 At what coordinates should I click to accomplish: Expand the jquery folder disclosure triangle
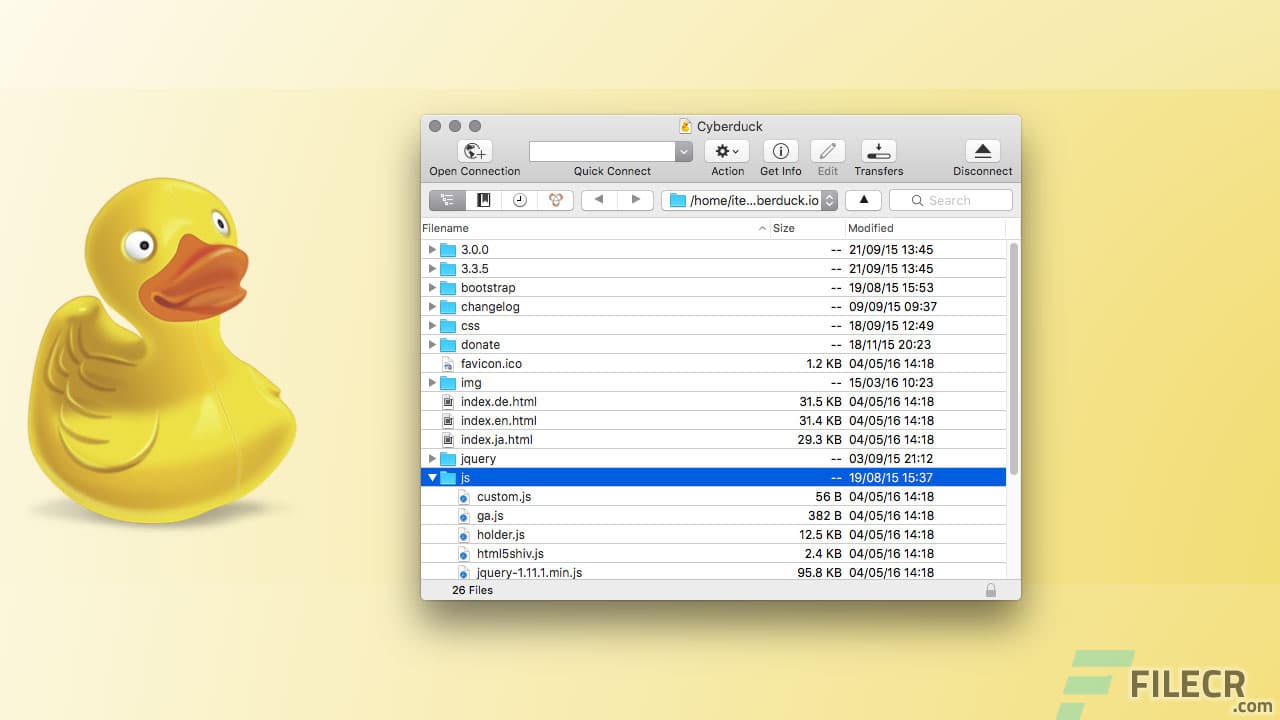point(432,458)
